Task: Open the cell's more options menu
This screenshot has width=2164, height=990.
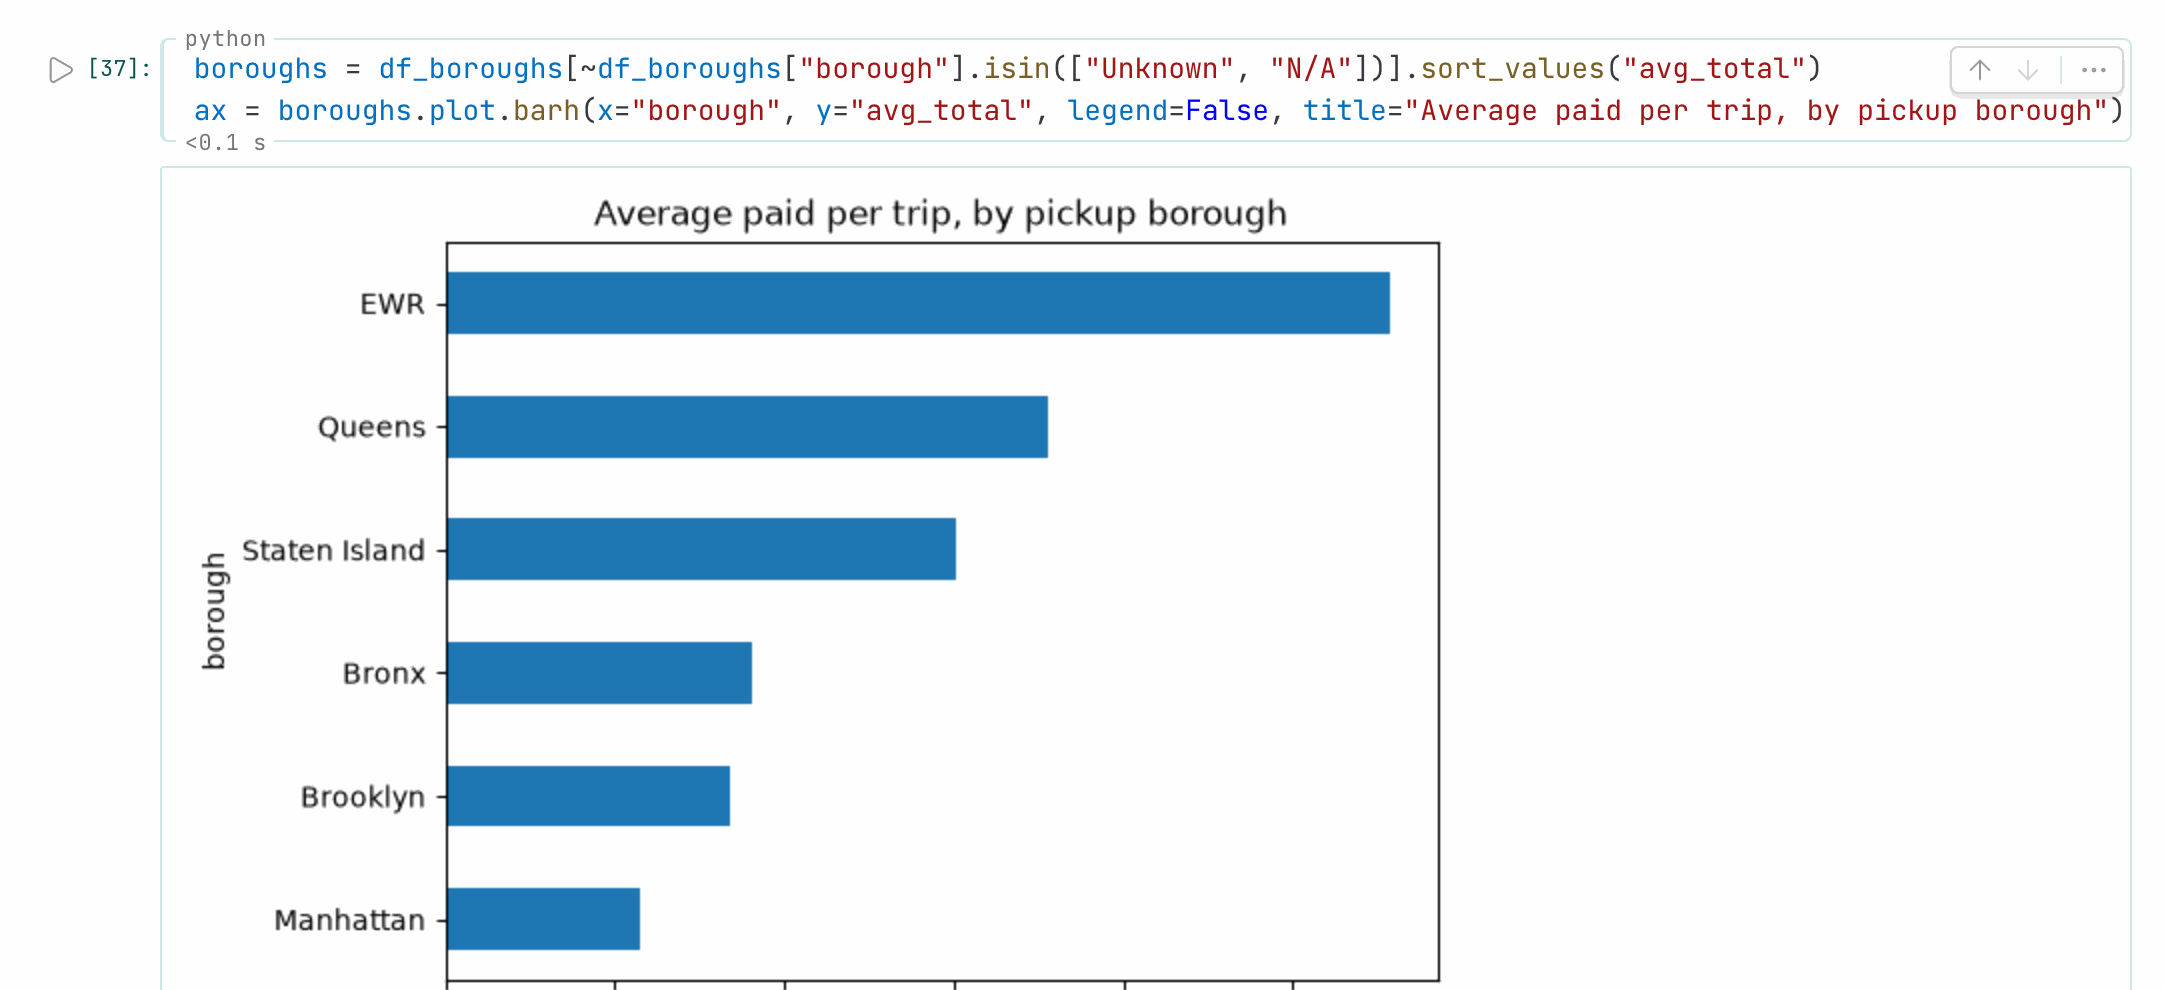Action: 2093,70
